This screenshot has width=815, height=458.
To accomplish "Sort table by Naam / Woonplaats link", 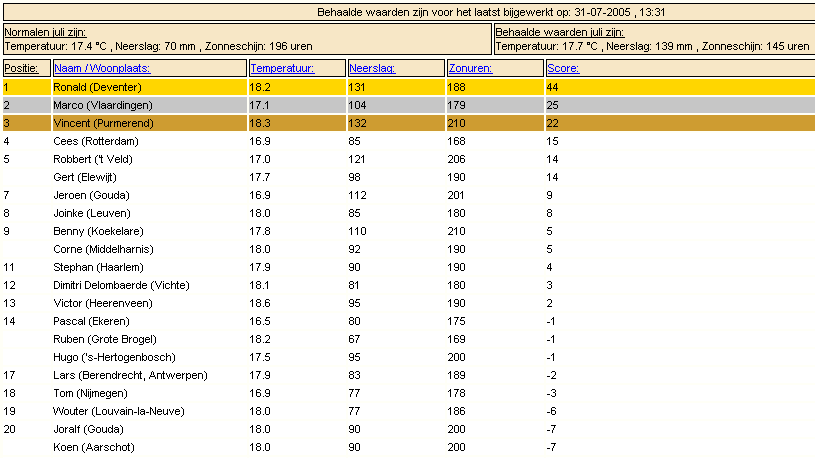I will click(102, 68).
